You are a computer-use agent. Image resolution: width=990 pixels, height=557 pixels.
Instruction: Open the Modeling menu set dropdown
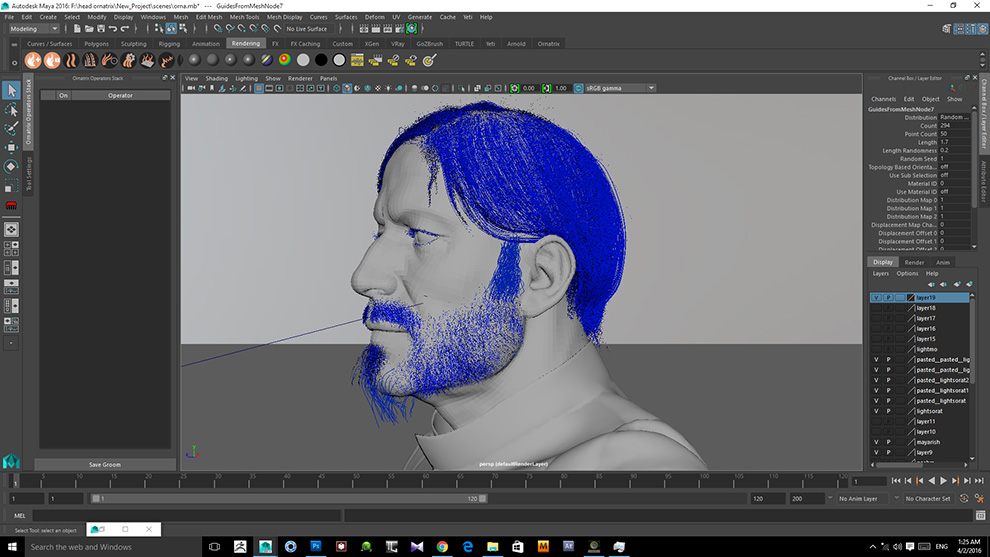pos(33,29)
